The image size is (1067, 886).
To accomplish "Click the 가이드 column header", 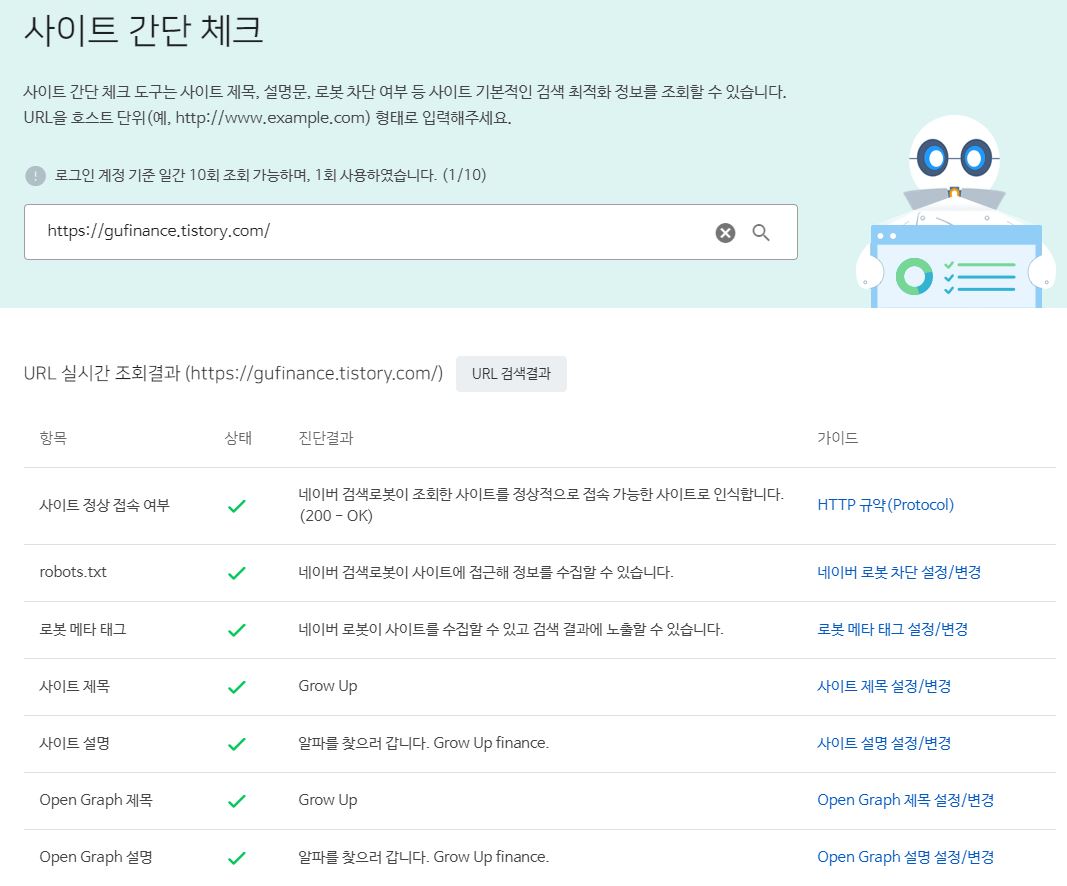I will click(x=838, y=438).
